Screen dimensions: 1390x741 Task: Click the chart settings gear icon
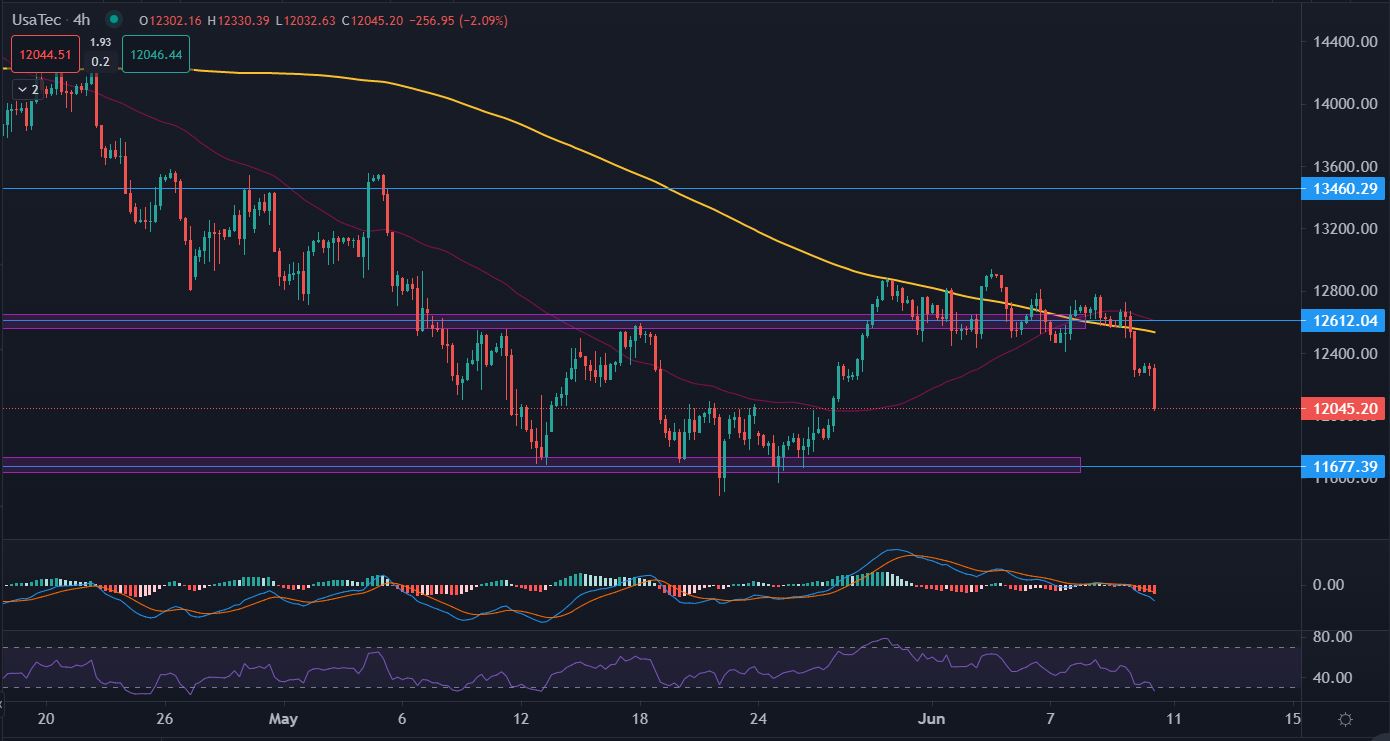[x=1345, y=720]
